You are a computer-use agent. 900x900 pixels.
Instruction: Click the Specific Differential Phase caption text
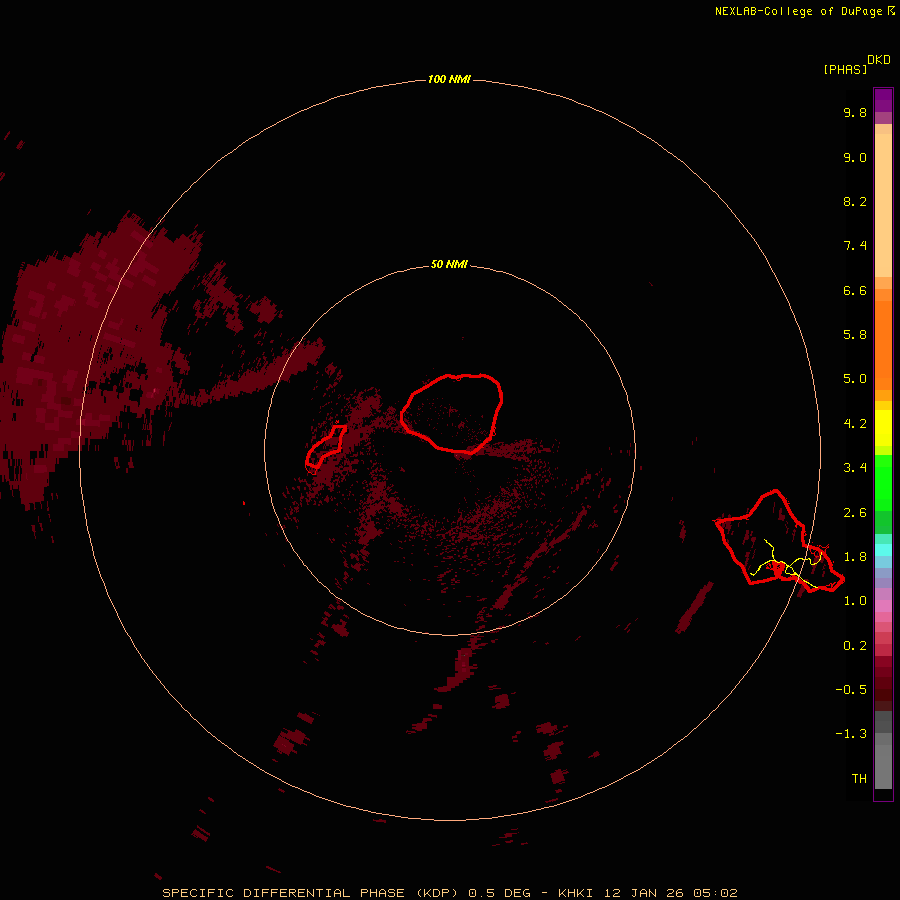click(x=449, y=893)
